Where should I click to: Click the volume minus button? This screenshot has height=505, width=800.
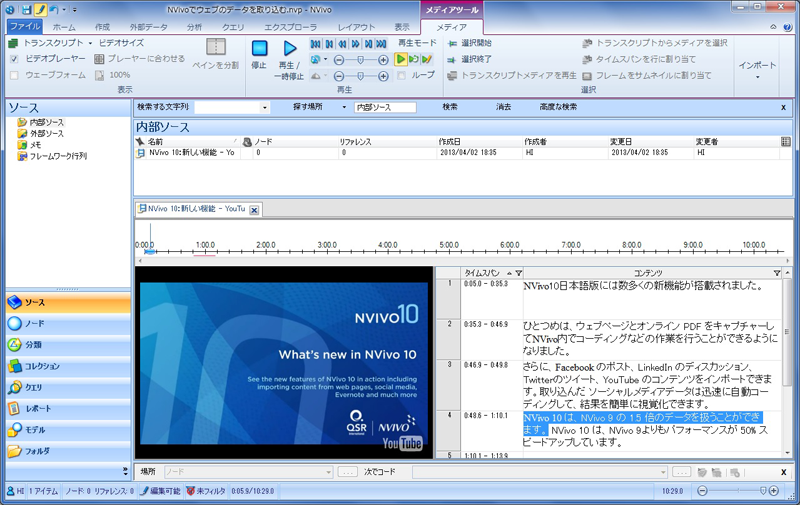[339, 60]
